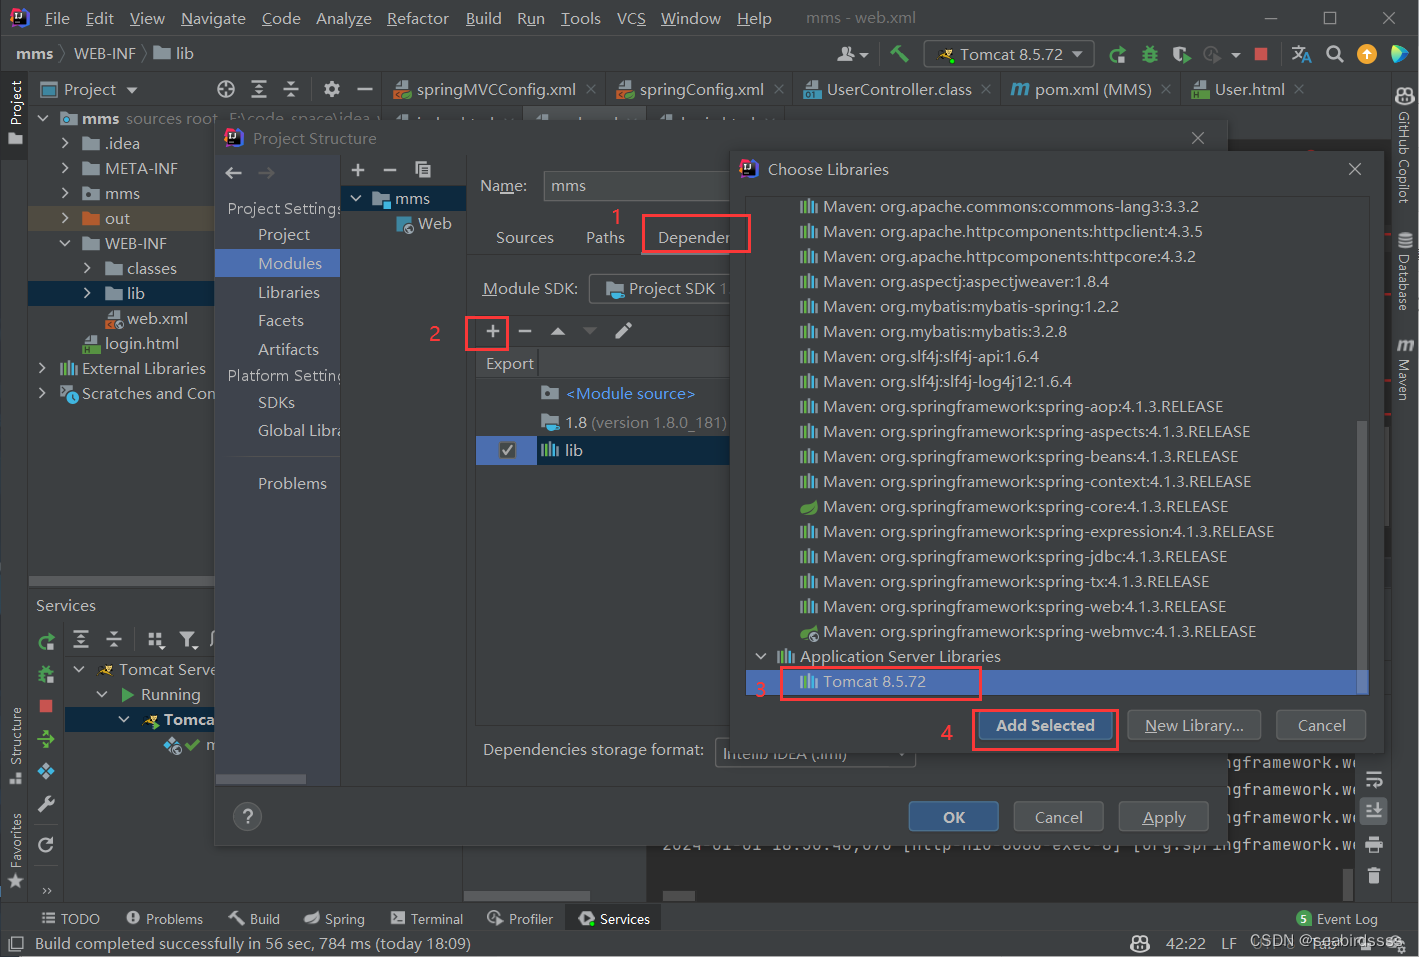
Task: Open the Refactor menu
Action: pos(418,18)
